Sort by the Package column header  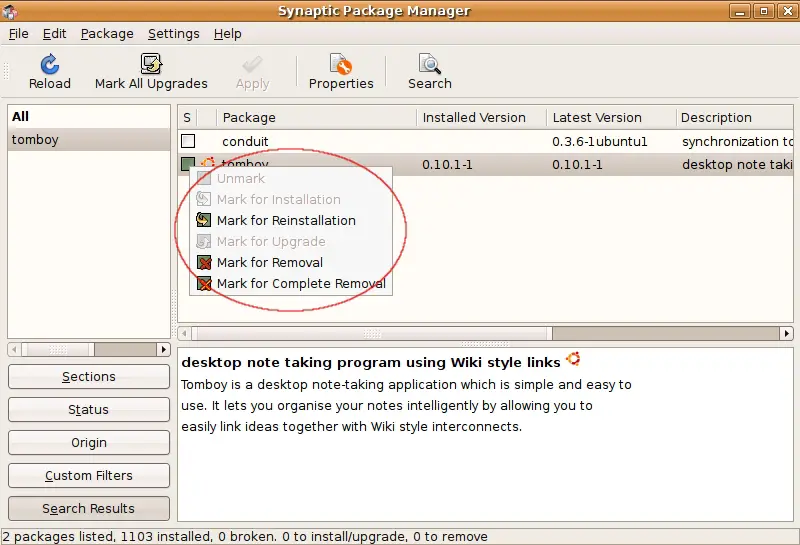pos(316,117)
